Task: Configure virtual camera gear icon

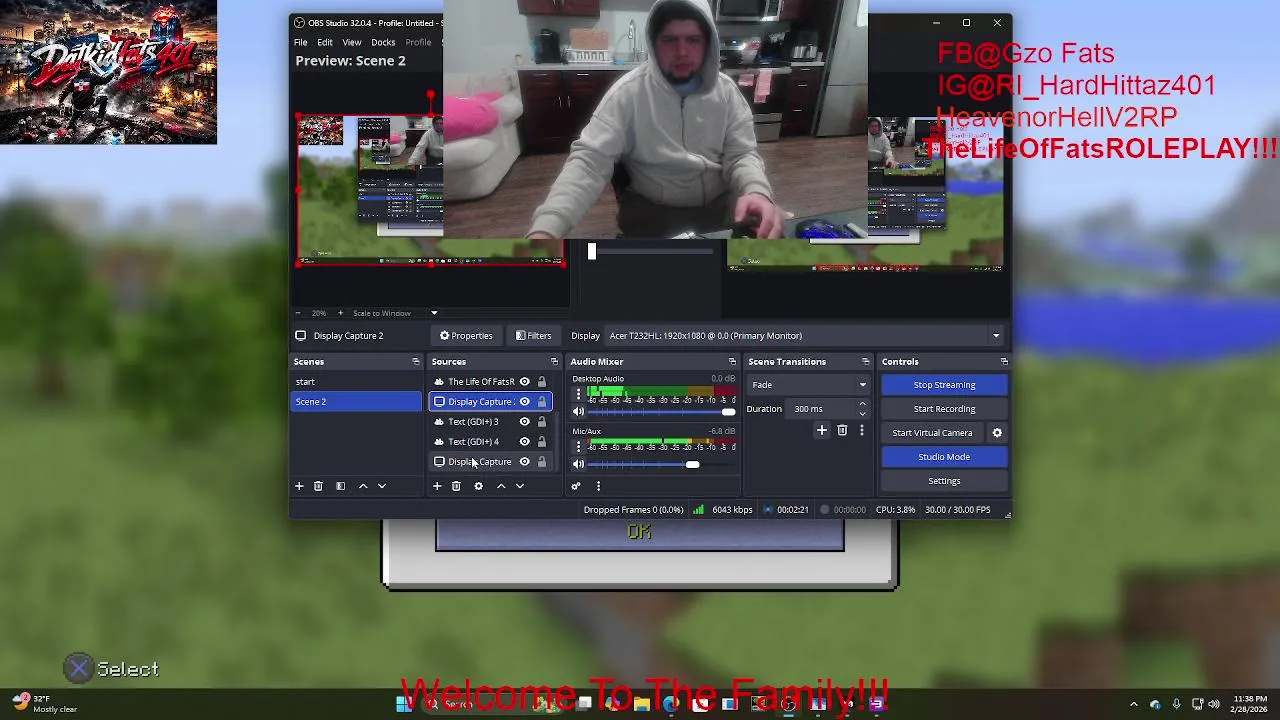Action: (997, 433)
